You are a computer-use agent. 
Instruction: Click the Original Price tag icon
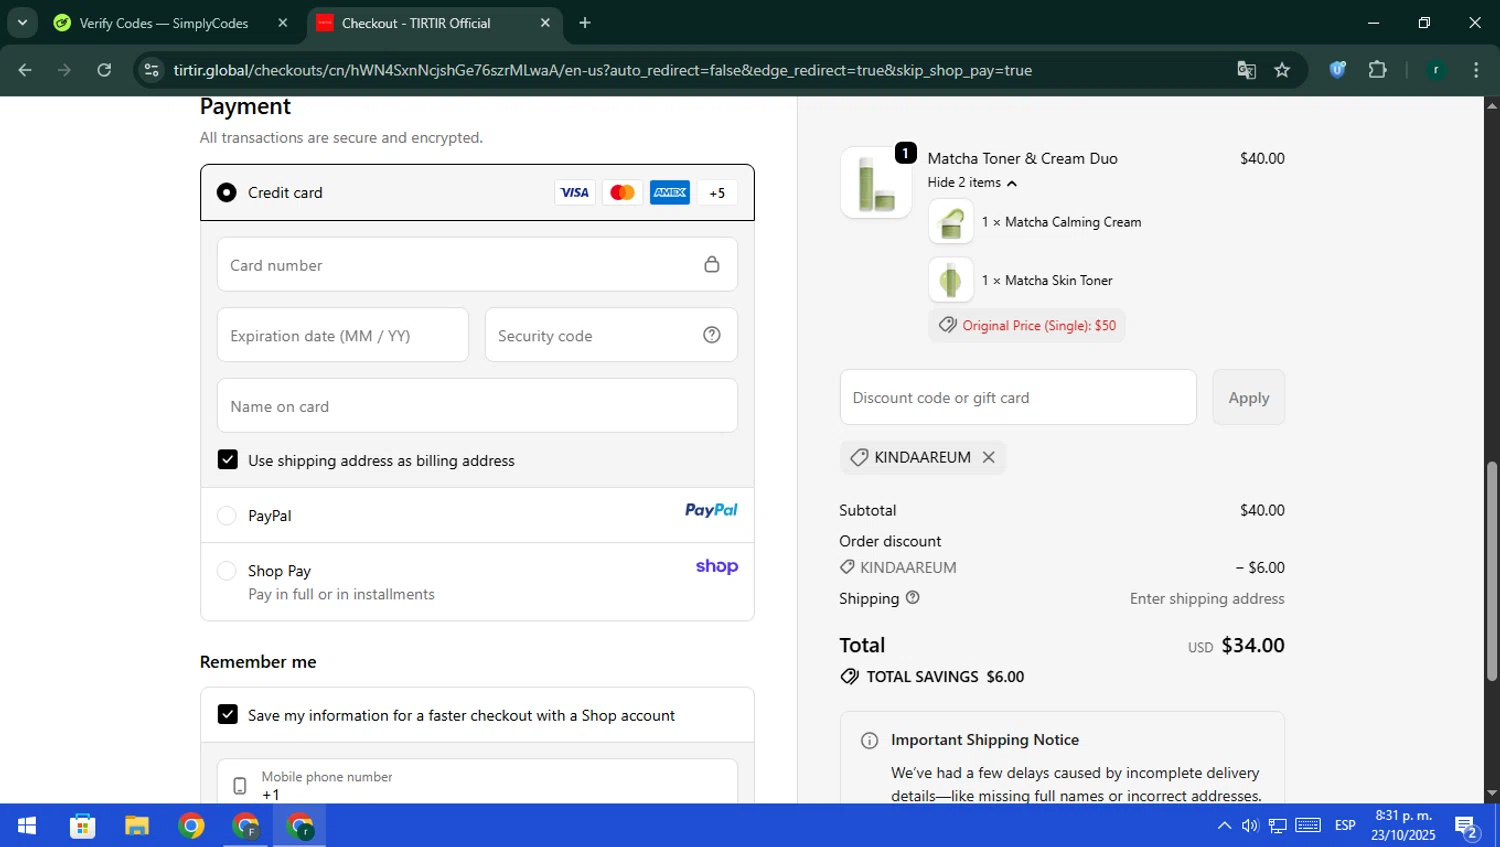pos(948,325)
